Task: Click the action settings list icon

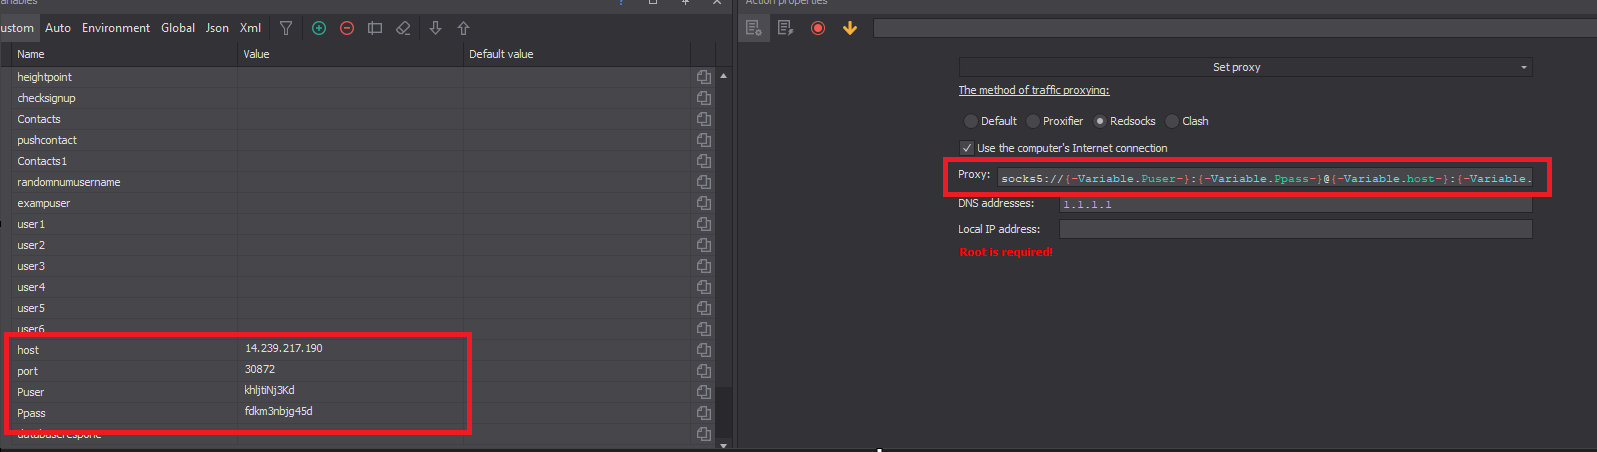Action: [754, 28]
